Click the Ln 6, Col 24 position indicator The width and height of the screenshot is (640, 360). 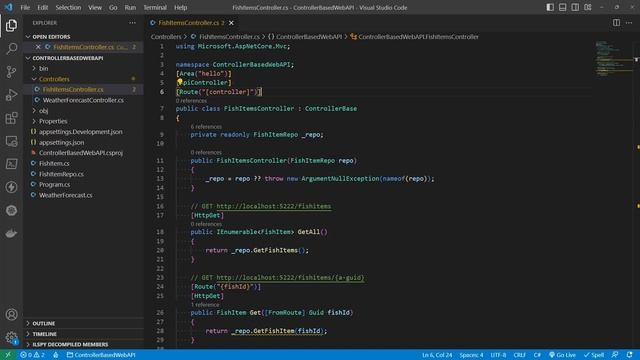pyautogui.click(x=437, y=355)
